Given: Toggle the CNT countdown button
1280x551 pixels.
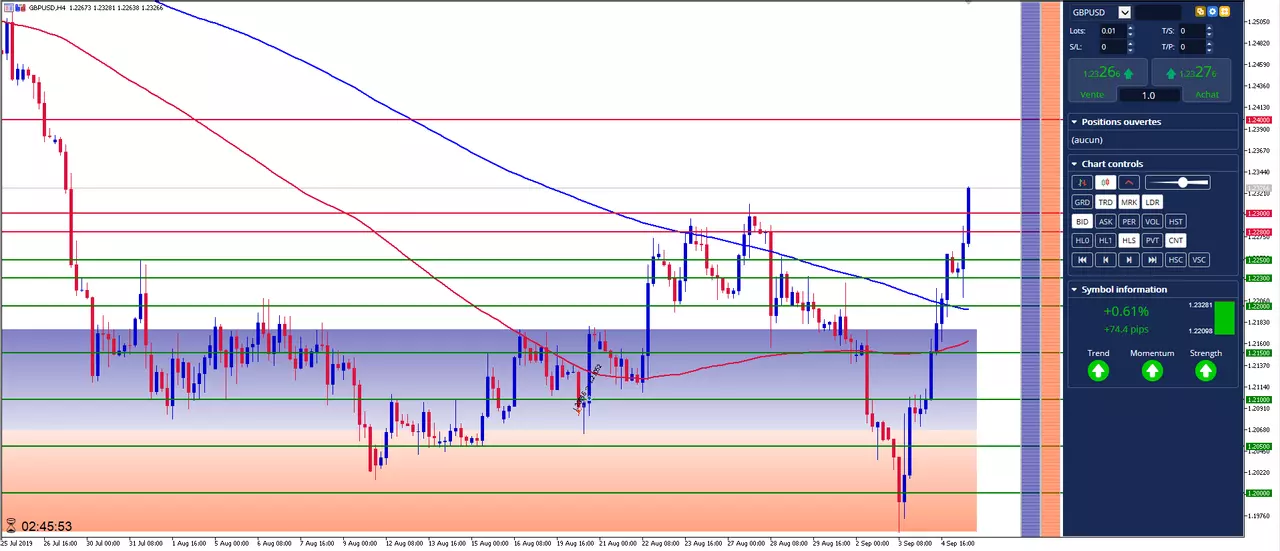Looking at the screenshot, I should coord(1176,240).
